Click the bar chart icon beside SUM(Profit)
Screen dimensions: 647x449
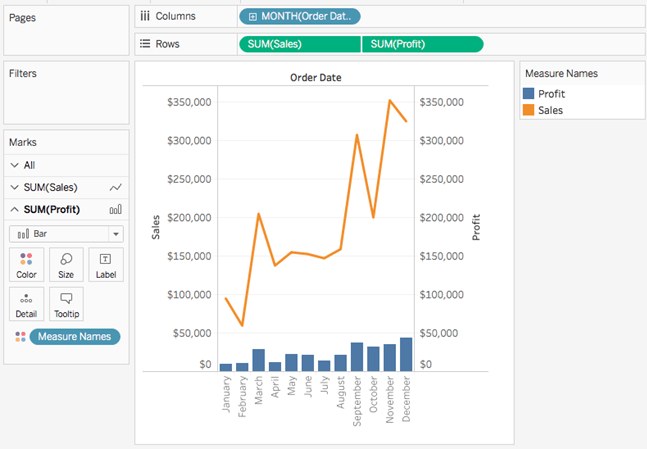point(115,209)
